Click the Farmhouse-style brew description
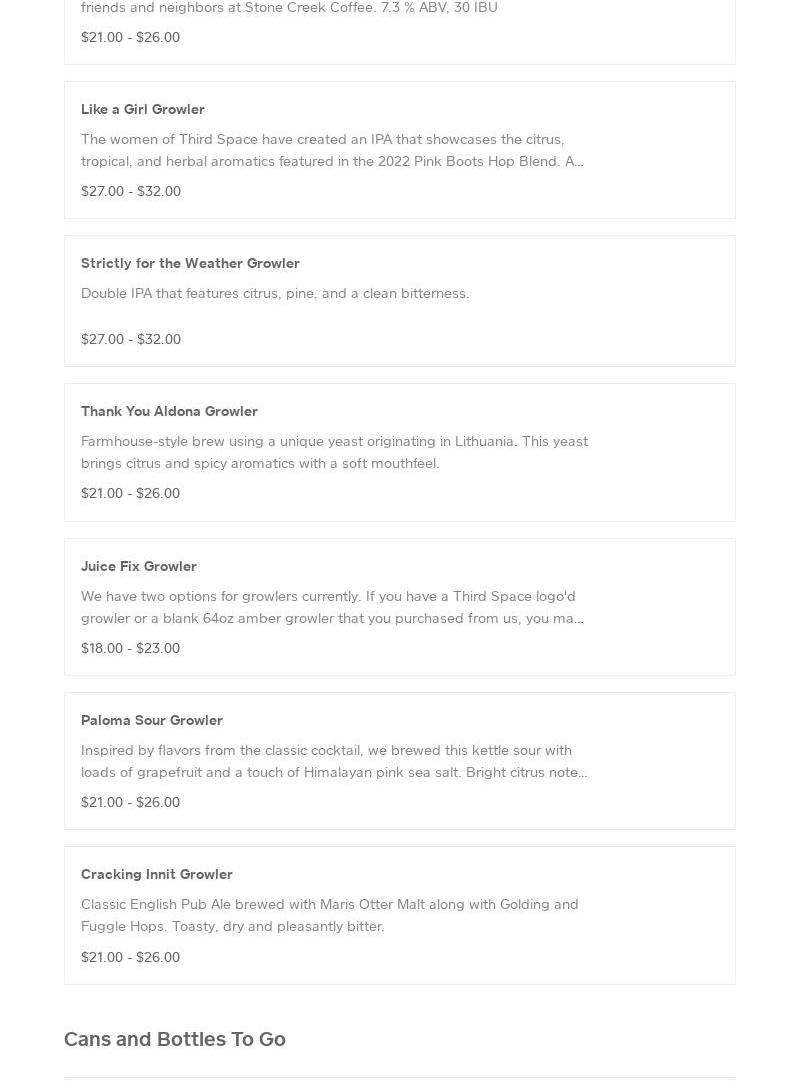The image size is (800, 1081). click(334, 452)
